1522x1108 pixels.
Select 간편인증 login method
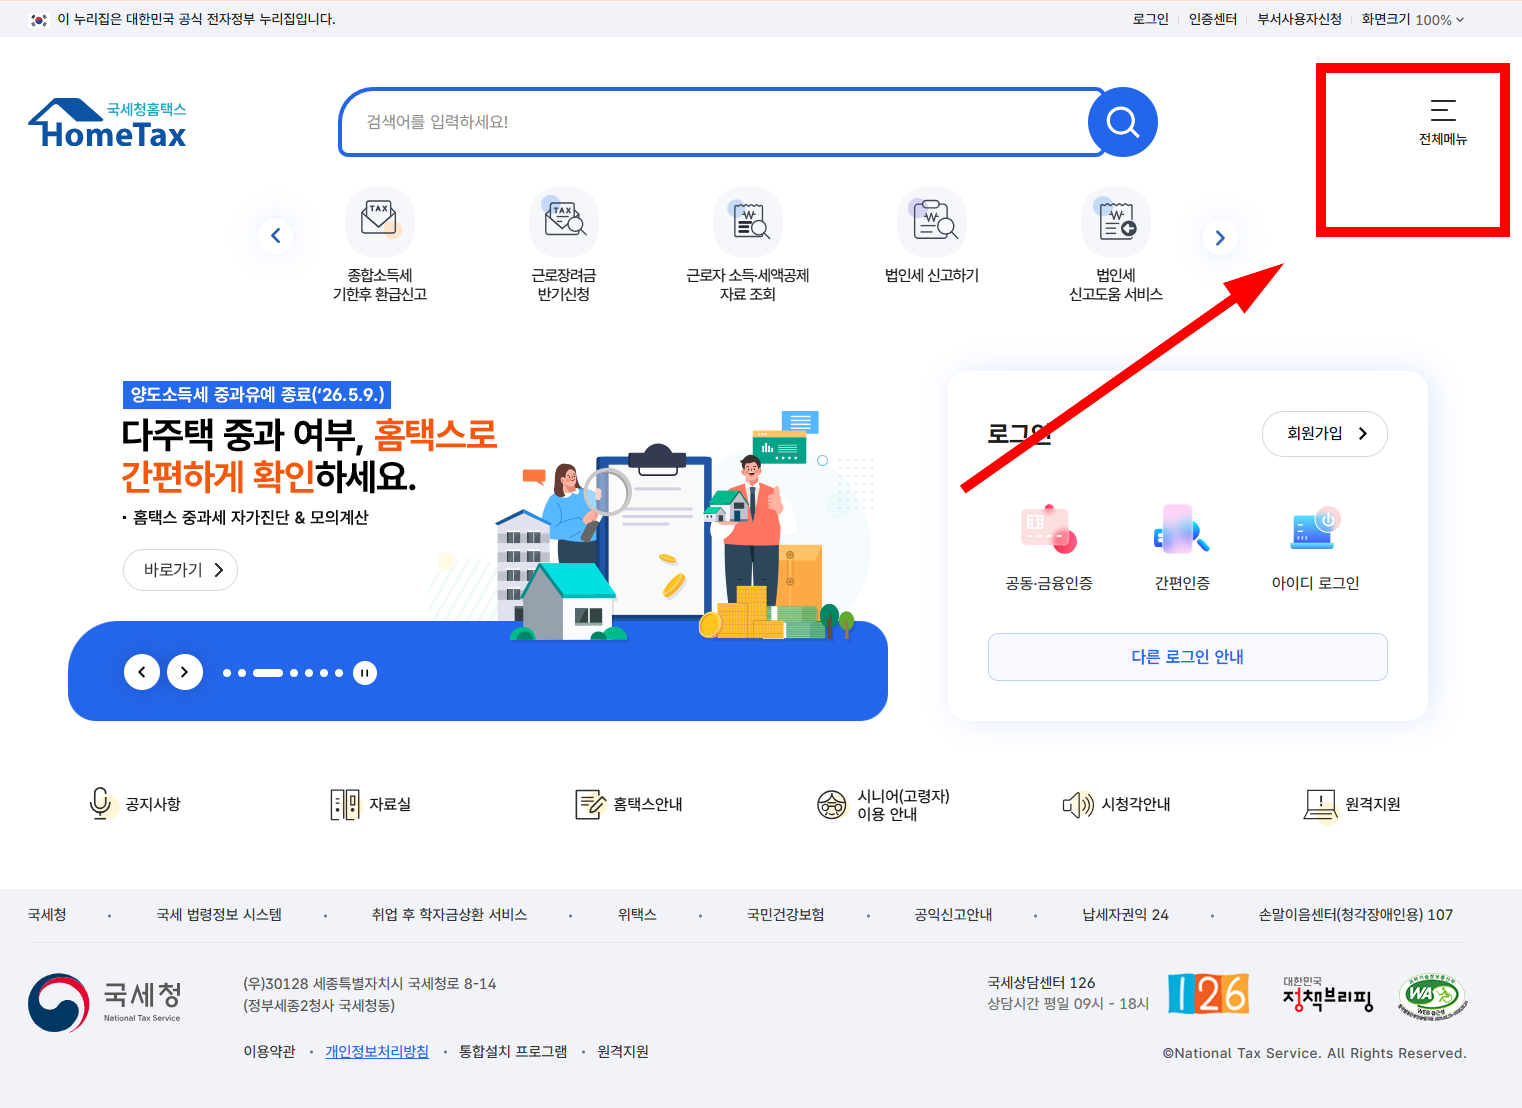(1181, 545)
